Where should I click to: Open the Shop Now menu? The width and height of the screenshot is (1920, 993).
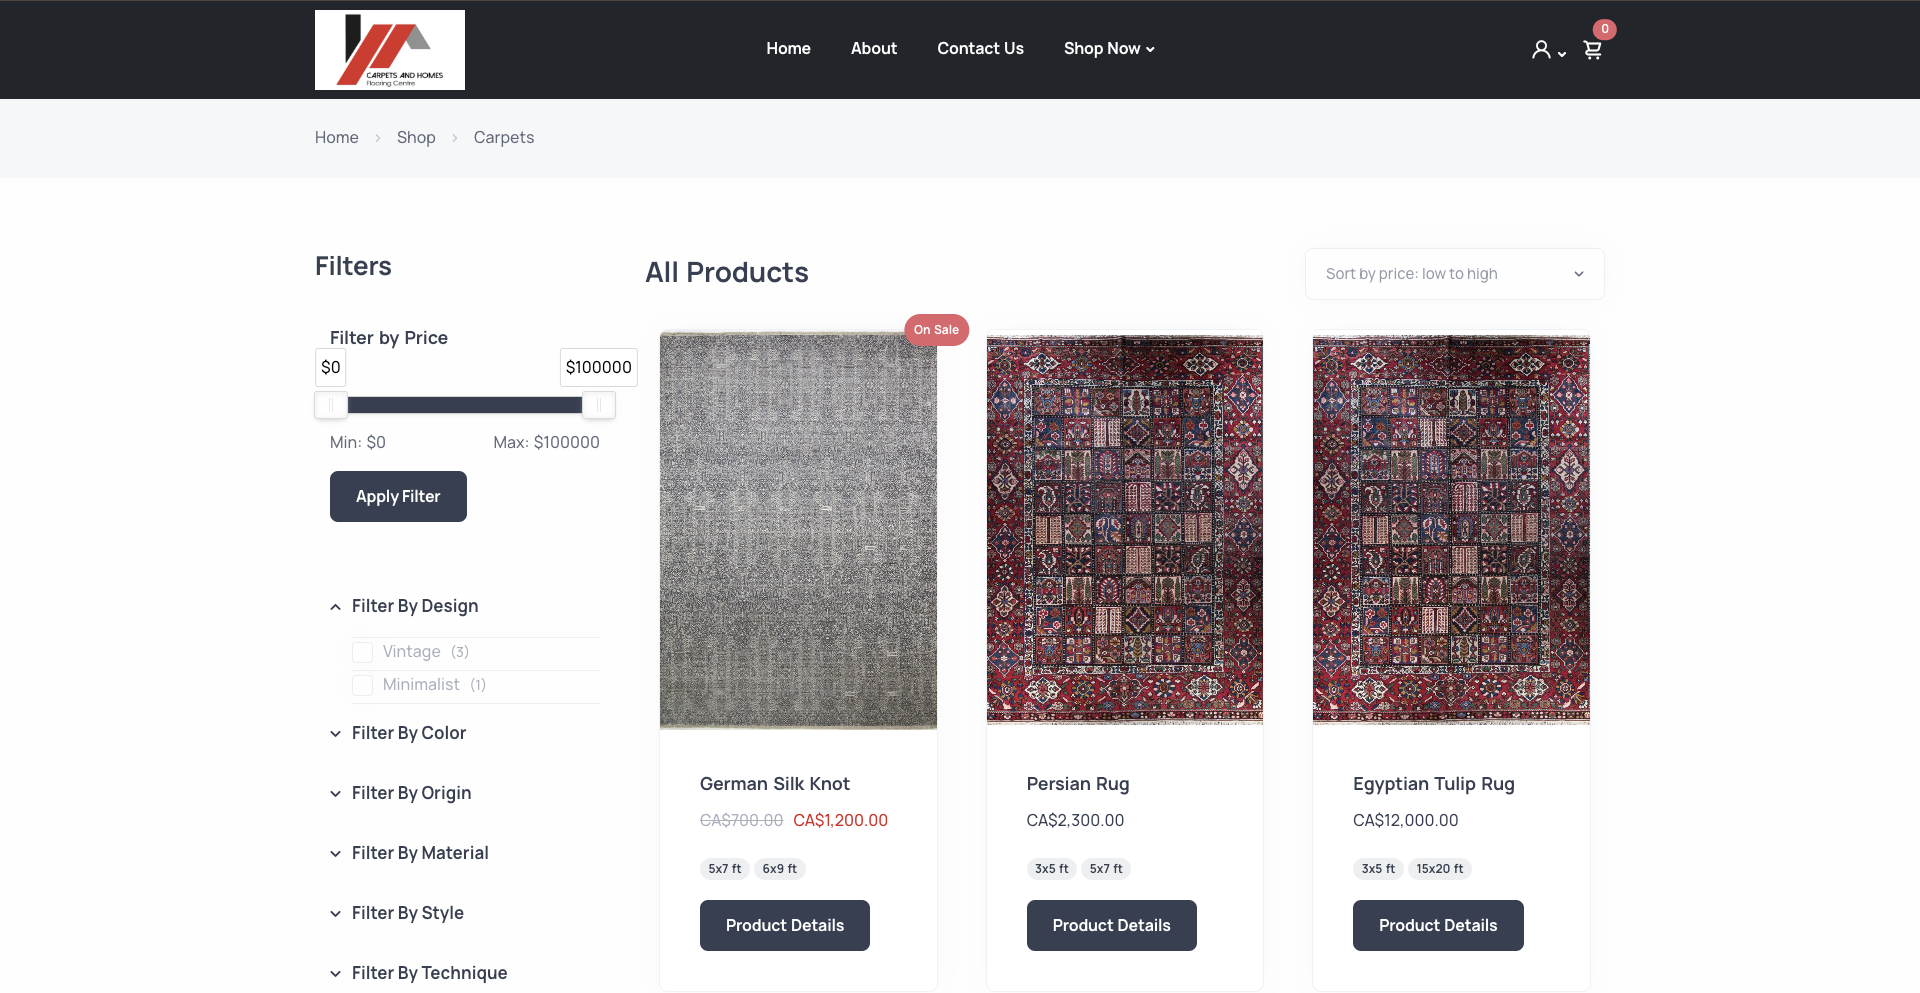[1109, 49]
